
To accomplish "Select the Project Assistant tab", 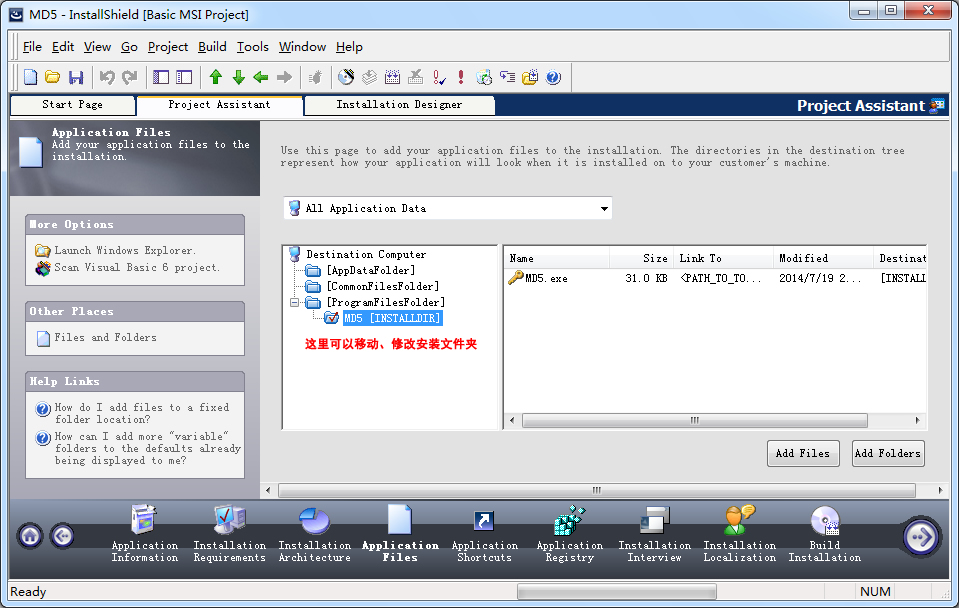I will click(x=220, y=105).
